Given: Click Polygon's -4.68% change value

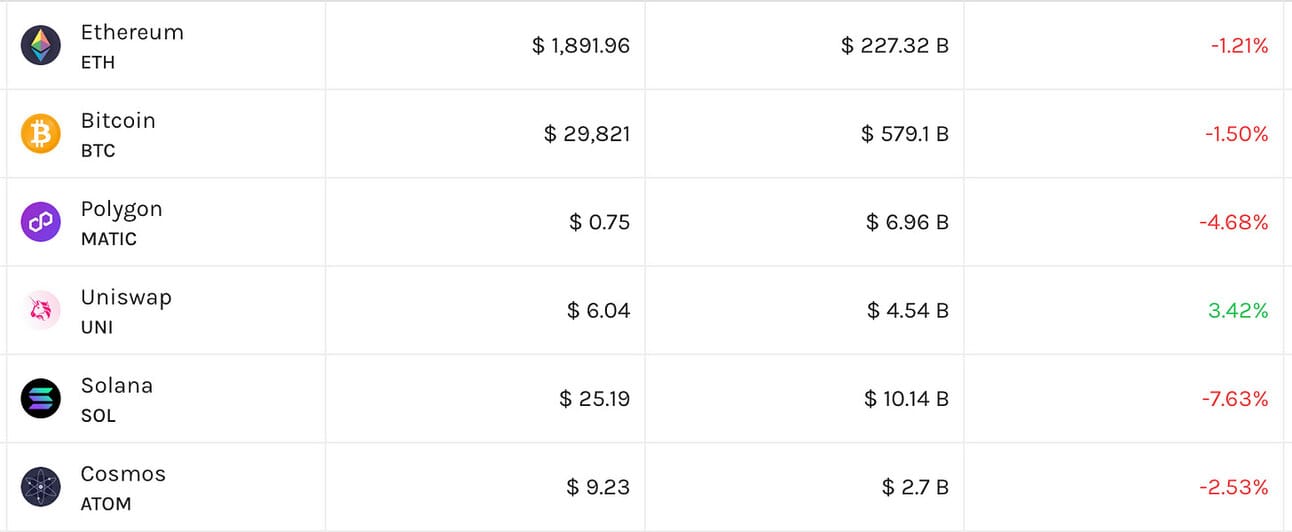Looking at the screenshot, I should coord(1233,222).
